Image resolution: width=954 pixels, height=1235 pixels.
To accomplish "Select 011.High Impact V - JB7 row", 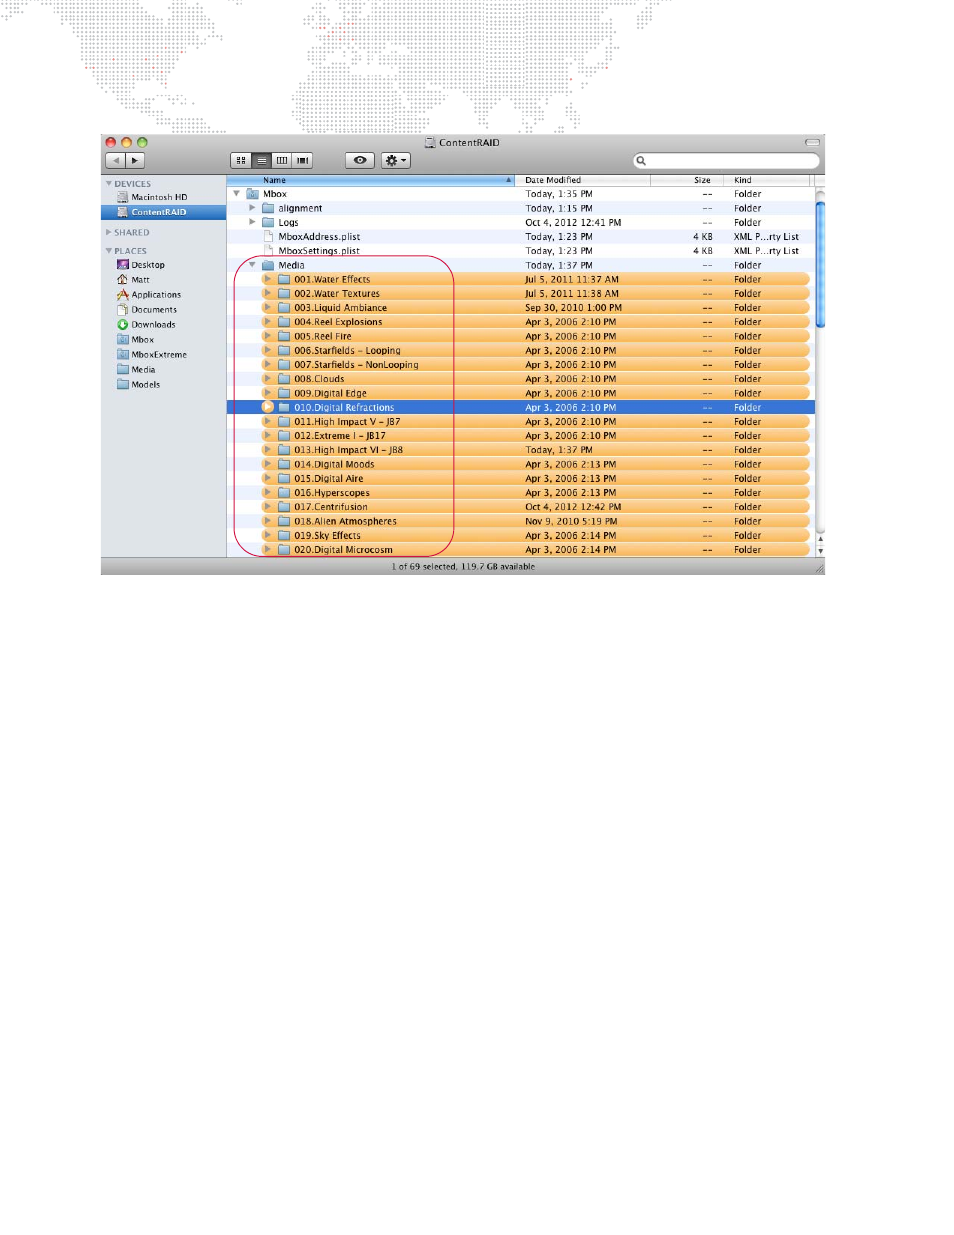I will 521,422.
